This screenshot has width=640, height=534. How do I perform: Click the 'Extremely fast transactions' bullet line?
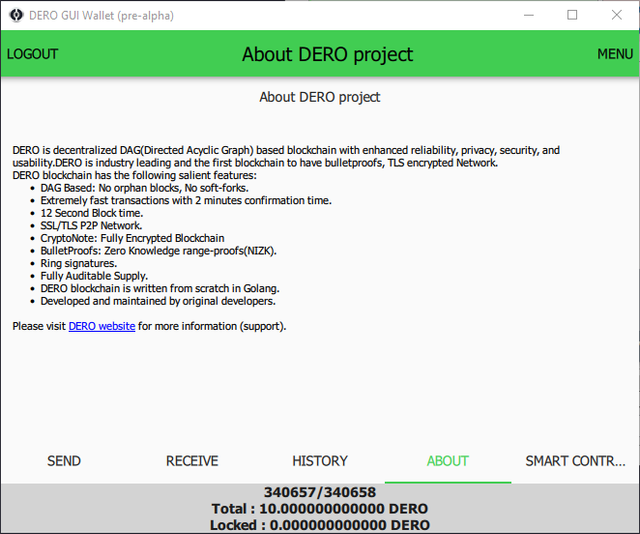click(186, 200)
